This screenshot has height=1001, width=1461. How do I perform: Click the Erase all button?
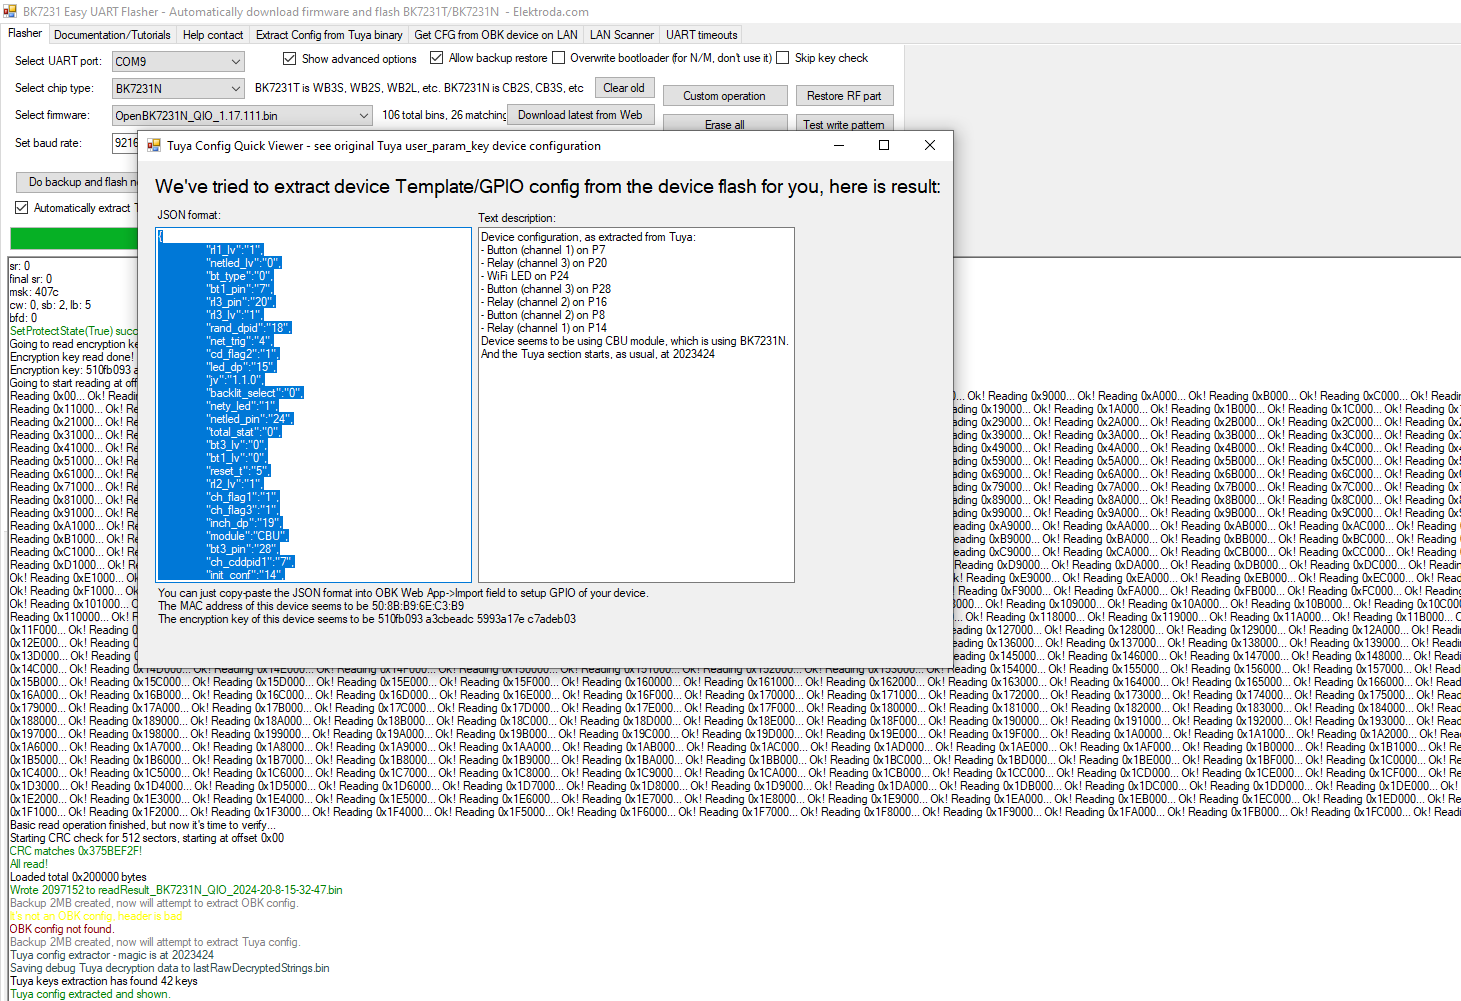tap(724, 124)
